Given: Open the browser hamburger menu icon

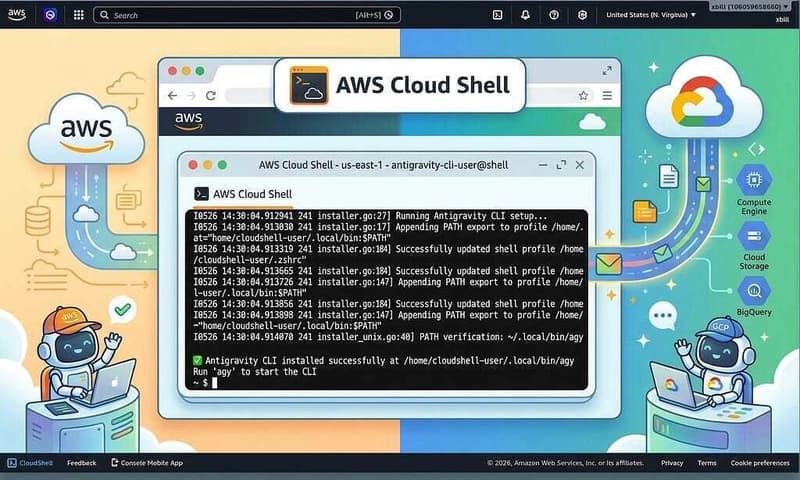Looking at the screenshot, I should (x=607, y=95).
